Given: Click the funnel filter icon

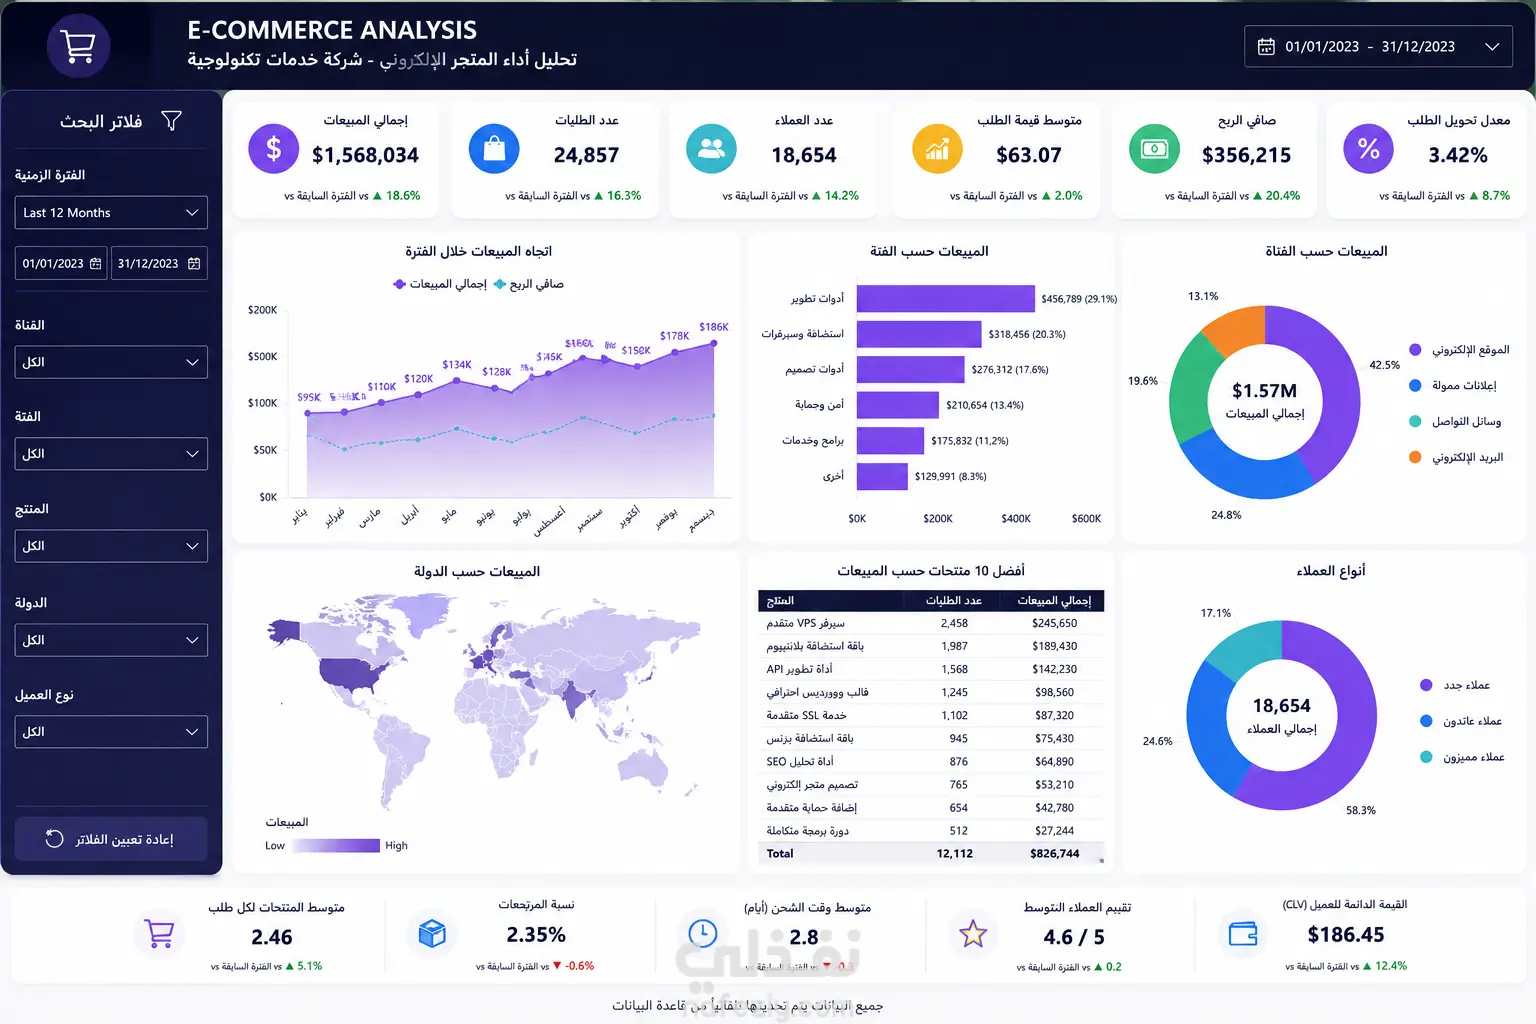Looking at the screenshot, I should [x=172, y=121].
